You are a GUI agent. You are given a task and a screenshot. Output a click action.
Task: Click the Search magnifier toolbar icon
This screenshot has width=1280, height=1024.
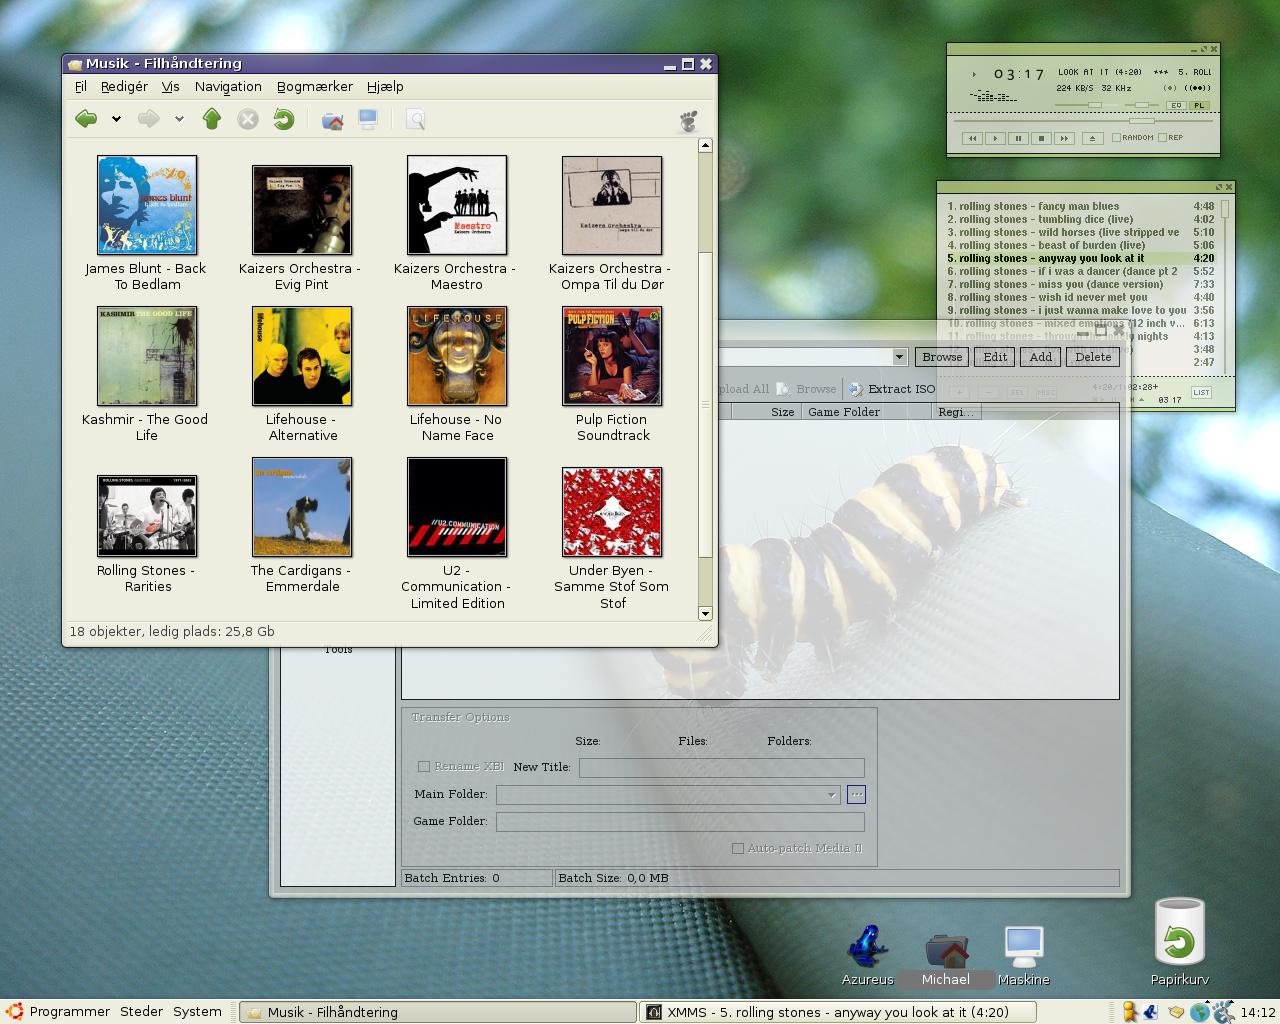click(416, 120)
